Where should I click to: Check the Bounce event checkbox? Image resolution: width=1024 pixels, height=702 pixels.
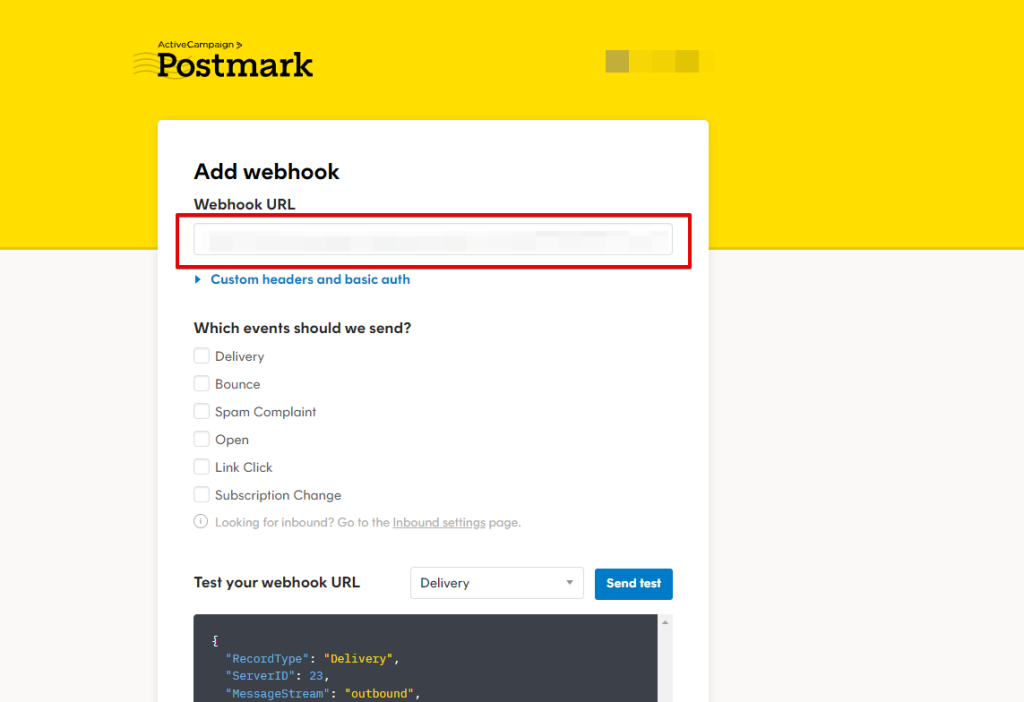click(202, 384)
